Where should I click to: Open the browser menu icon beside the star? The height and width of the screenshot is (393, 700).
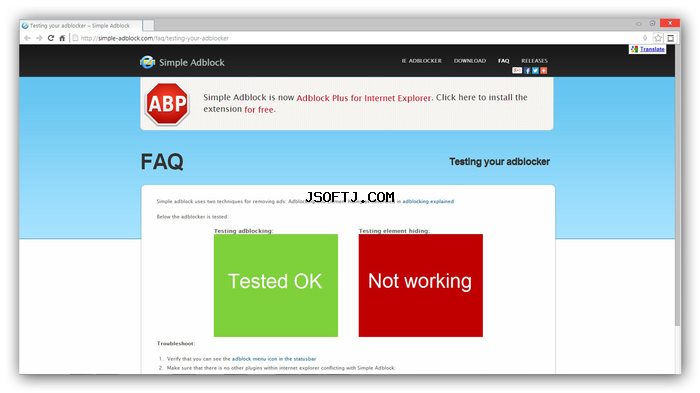(x=671, y=38)
